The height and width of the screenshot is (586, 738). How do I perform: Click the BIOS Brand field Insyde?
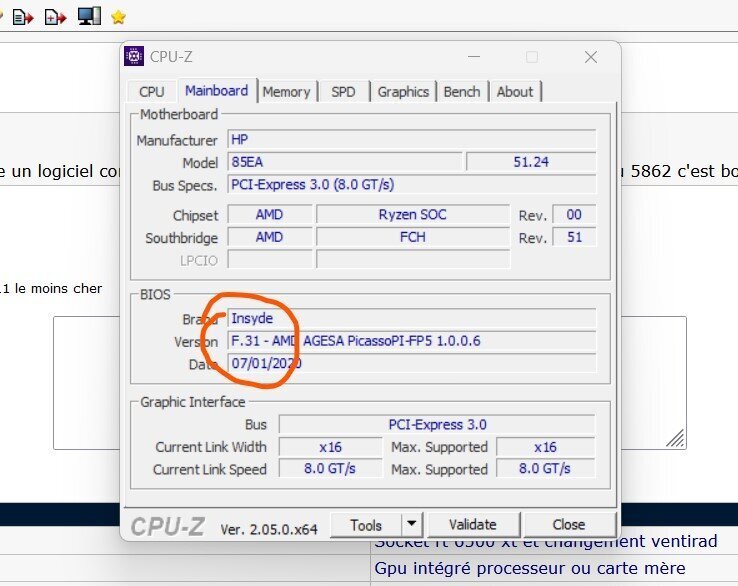tap(412, 318)
